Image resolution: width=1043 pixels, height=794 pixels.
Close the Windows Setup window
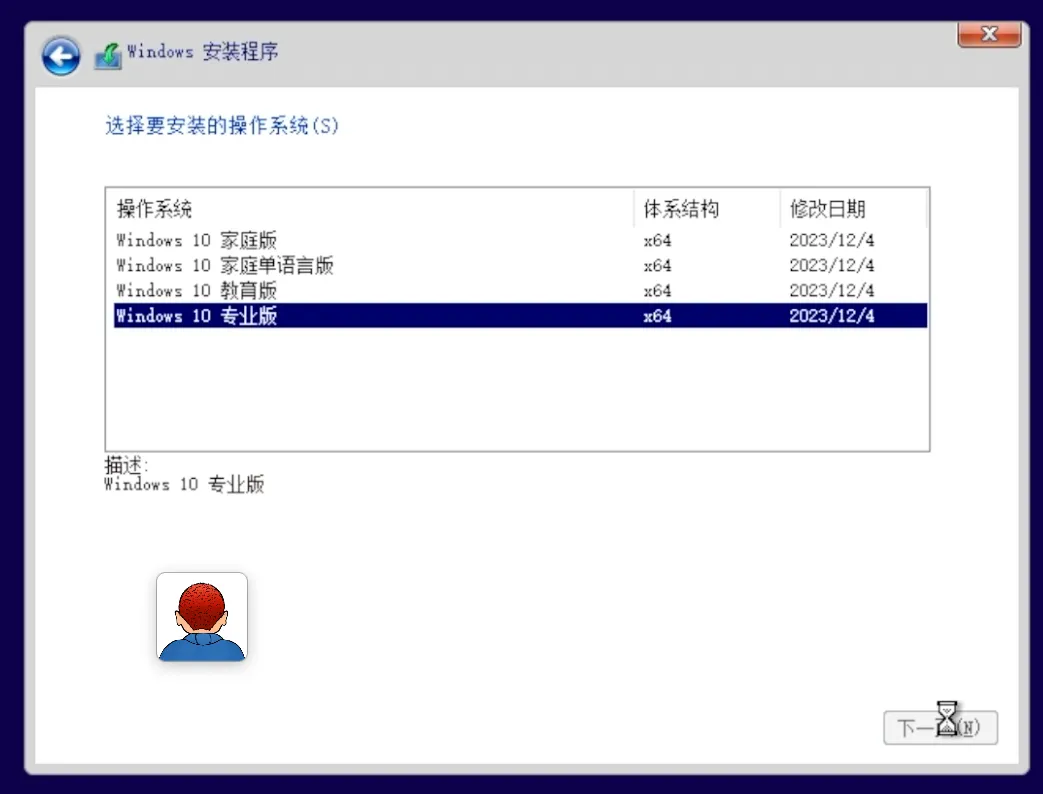click(x=989, y=34)
